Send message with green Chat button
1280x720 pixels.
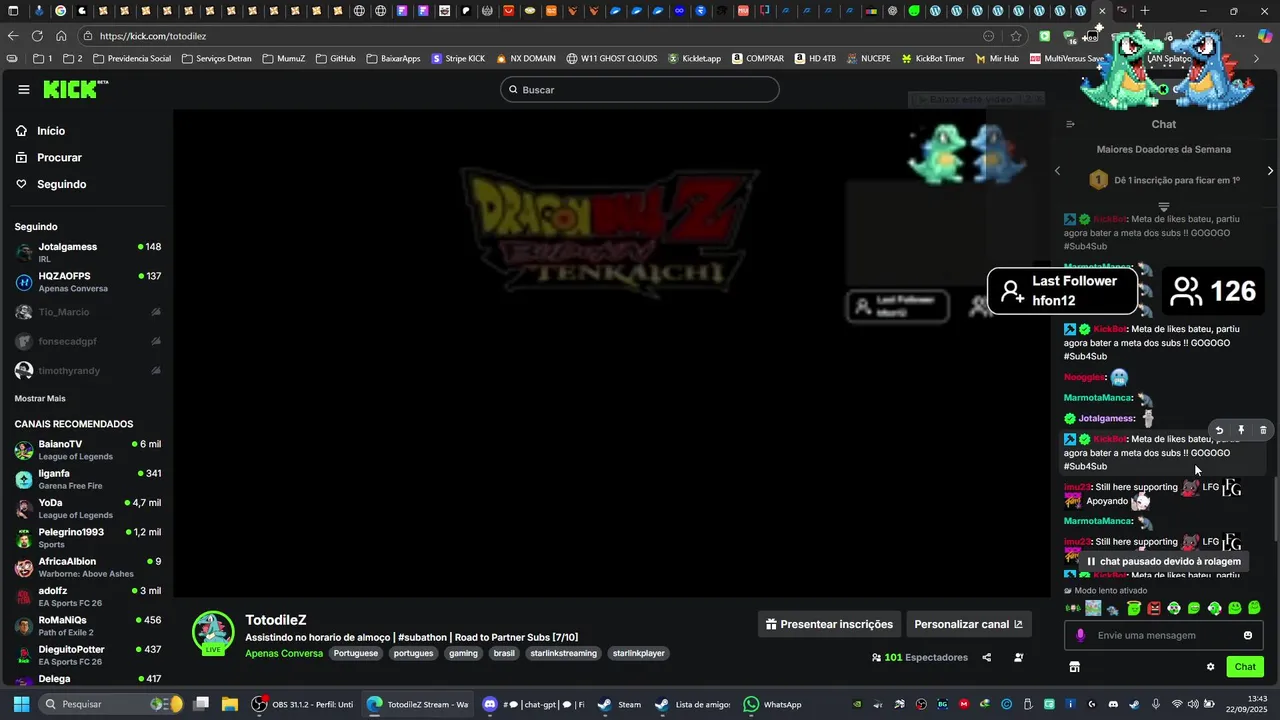1245,667
